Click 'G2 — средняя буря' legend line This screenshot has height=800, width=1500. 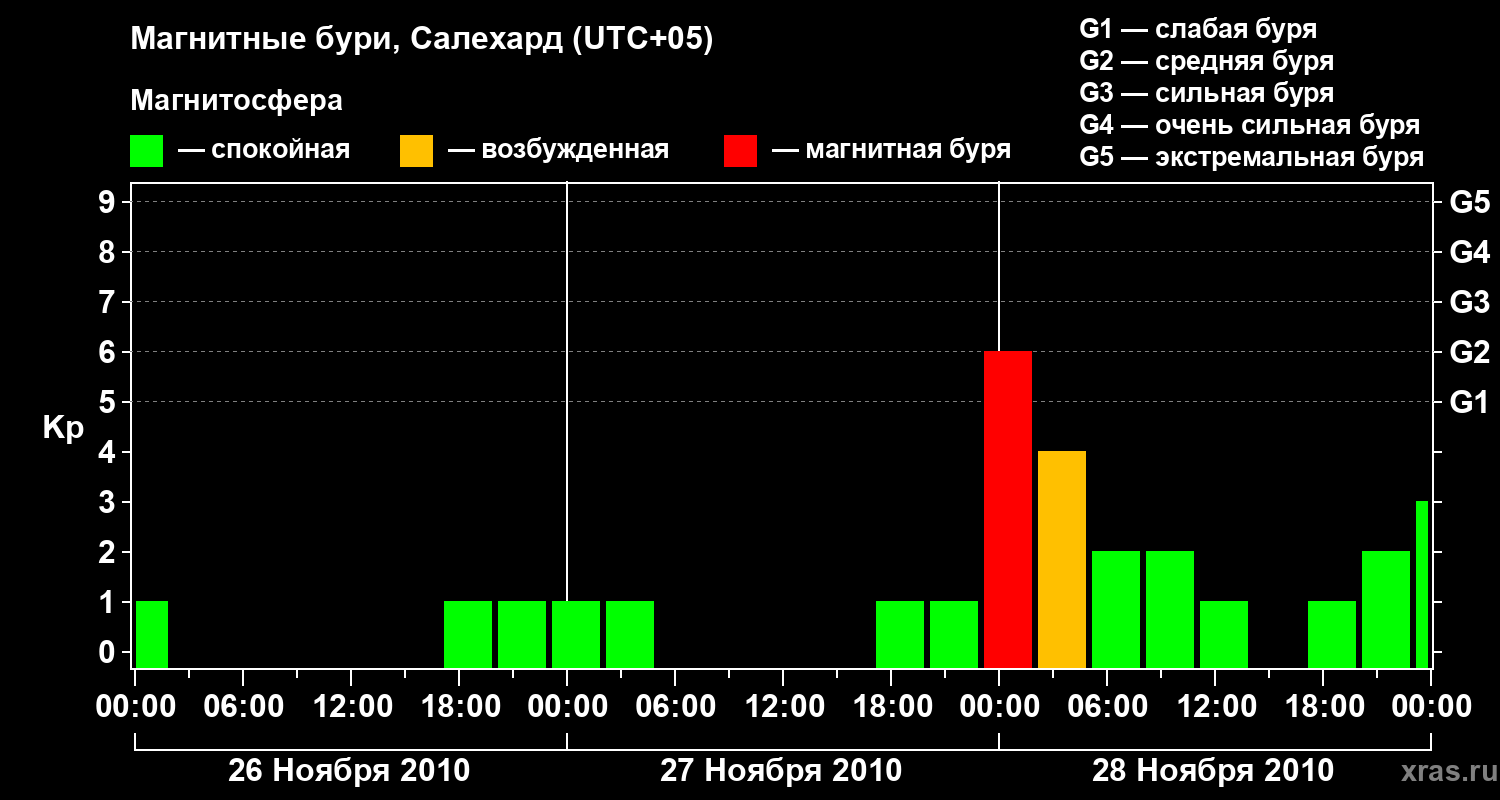point(1206,61)
